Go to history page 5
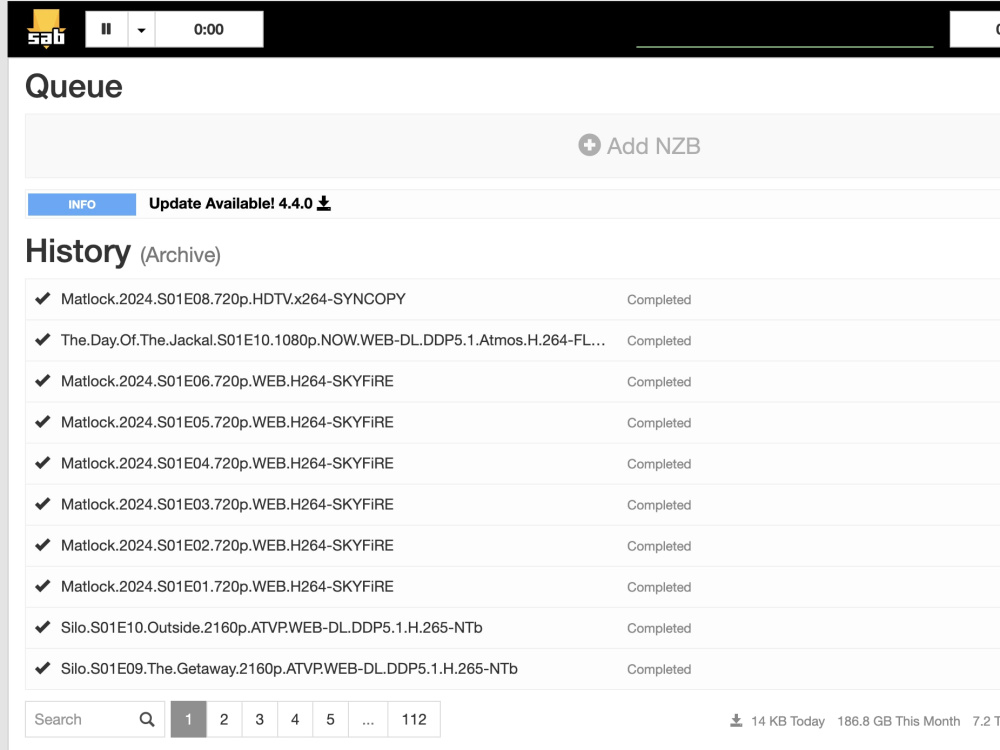Viewport: 1000px width, 750px height. 330,719
